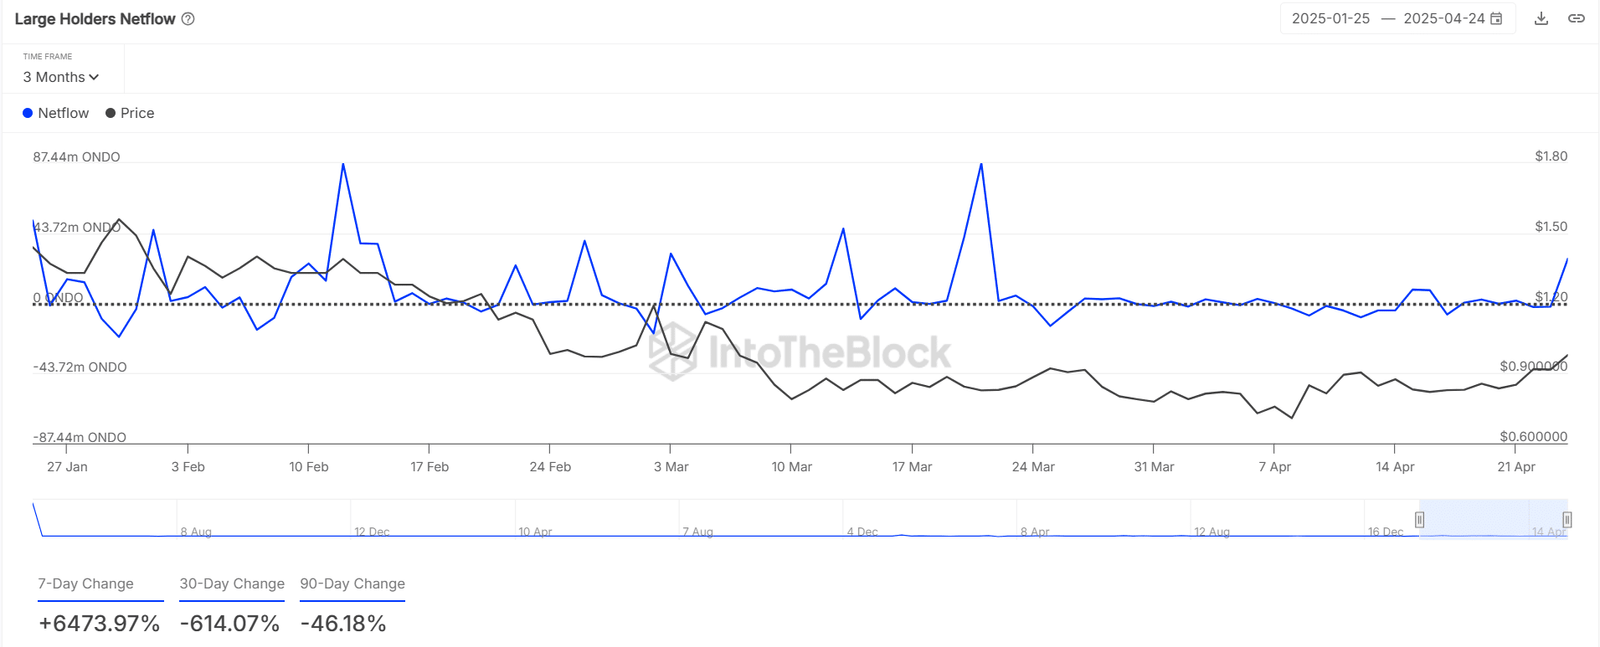The height and width of the screenshot is (647, 1600).
Task: Click the netflow spike after 10 Feb
Action: 343,164
